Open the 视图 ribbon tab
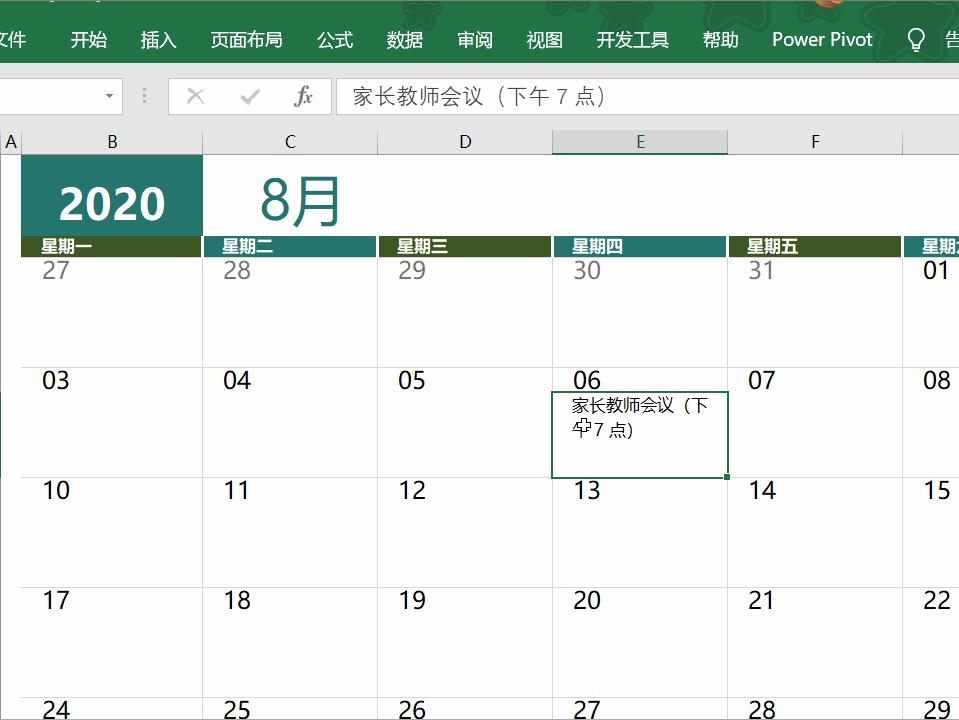This screenshot has height=720, width=959. 543,39
